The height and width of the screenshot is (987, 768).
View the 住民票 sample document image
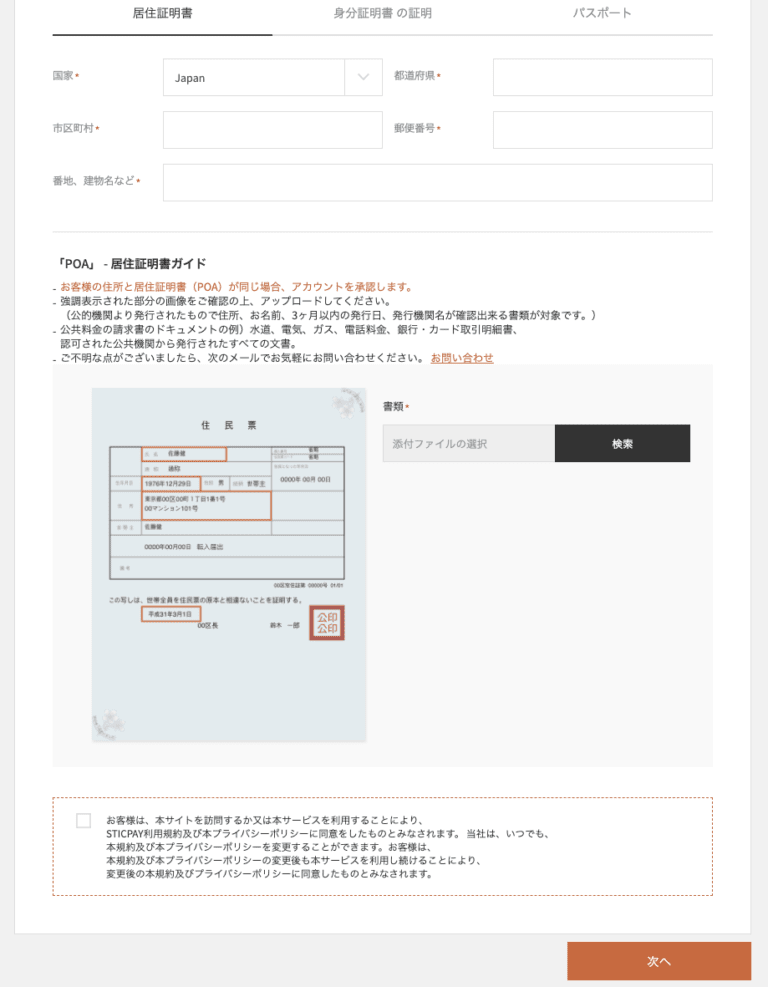click(x=229, y=565)
